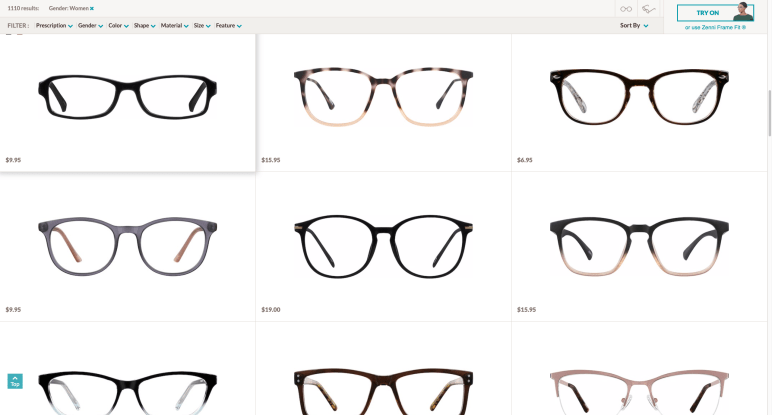This screenshot has width=772, height=415.
Task: Click the TRY ON button
Action: pos(715,13)
